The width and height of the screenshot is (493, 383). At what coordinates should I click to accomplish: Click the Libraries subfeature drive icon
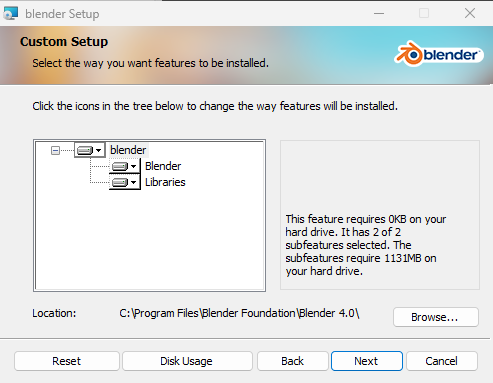tap(120, 182)
